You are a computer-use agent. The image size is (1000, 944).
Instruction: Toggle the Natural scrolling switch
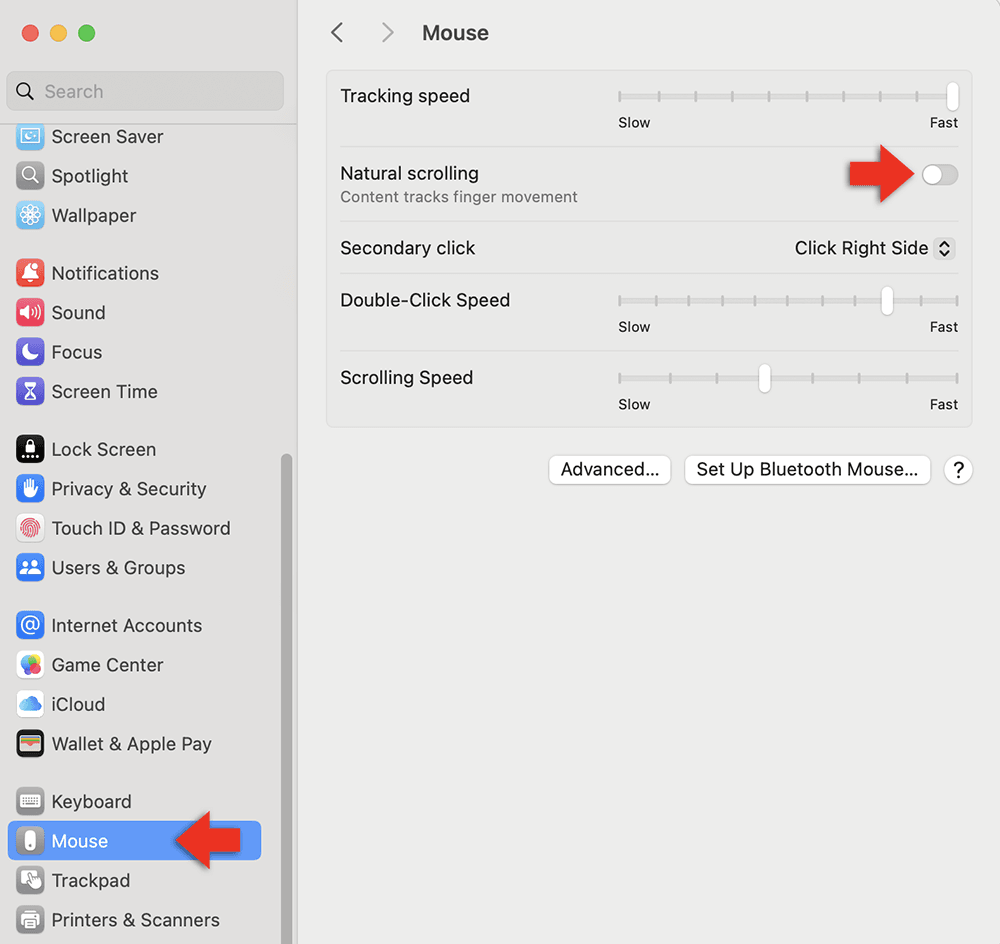pos(939,174)
